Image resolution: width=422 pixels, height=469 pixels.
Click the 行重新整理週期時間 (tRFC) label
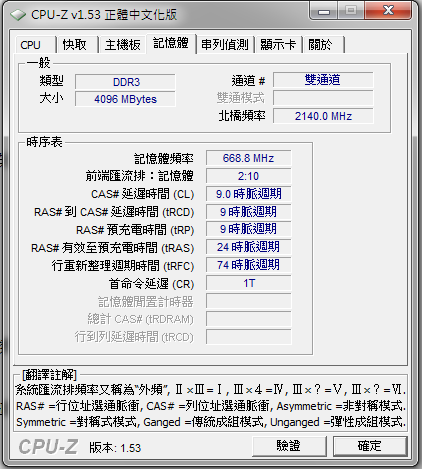click(x=123, y=266)
